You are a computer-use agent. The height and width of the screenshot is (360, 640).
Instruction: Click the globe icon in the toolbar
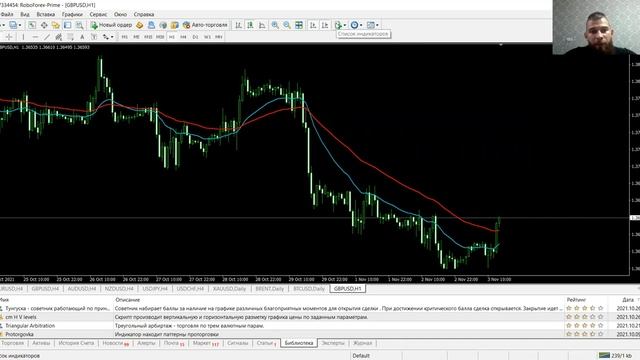[163, 25]
